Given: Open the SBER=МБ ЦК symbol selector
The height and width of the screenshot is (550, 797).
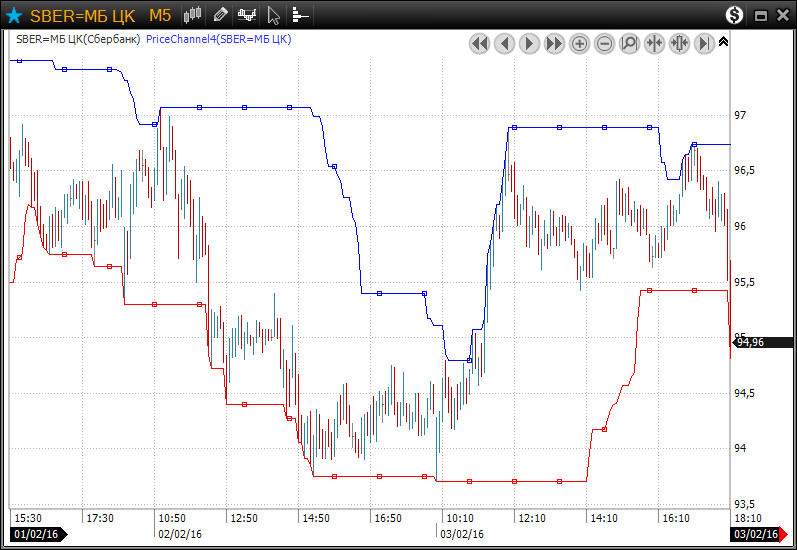Looking at the screenshot, I should click(x=83, y=15).
